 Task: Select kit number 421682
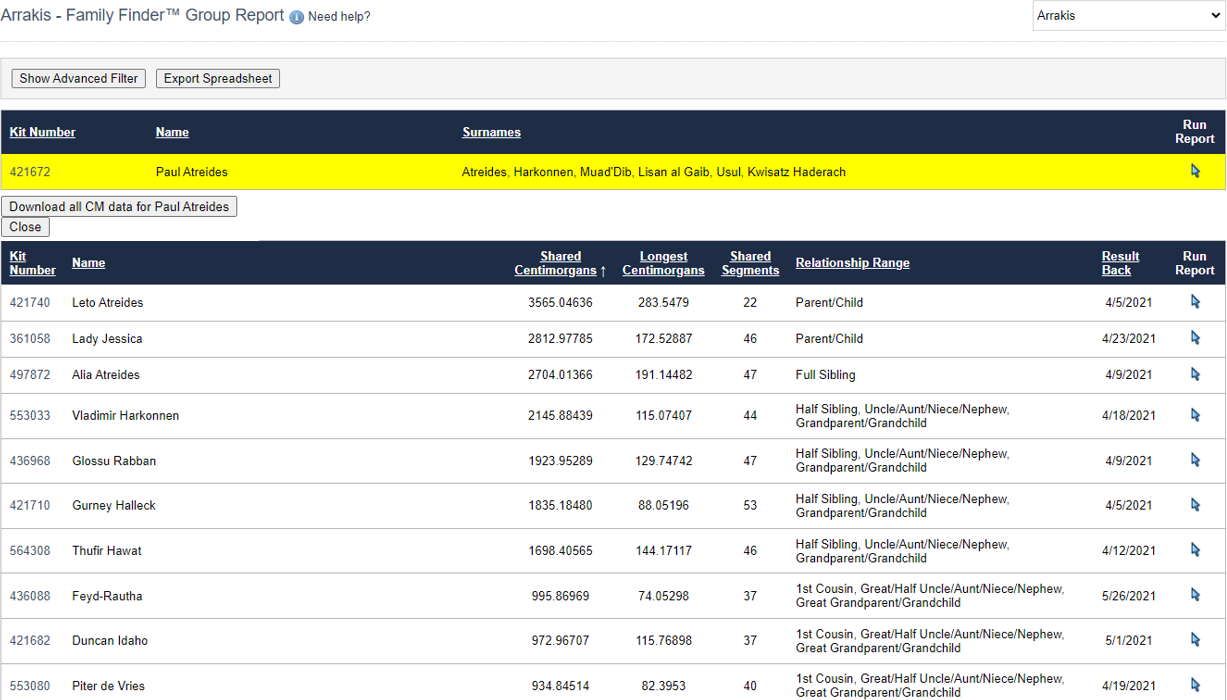(30, 641)
